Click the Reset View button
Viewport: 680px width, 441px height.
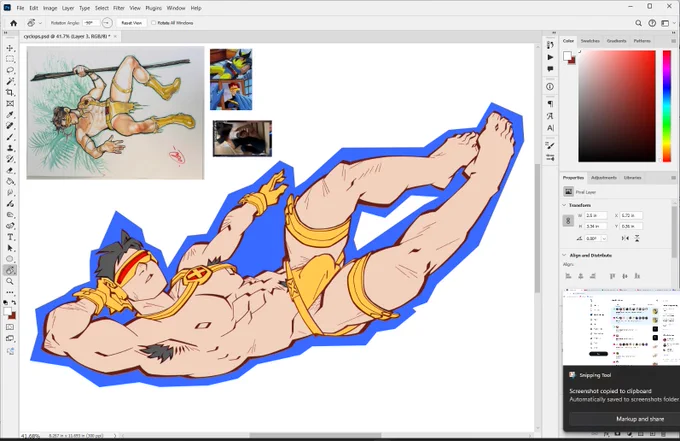(x=131, y=23)
